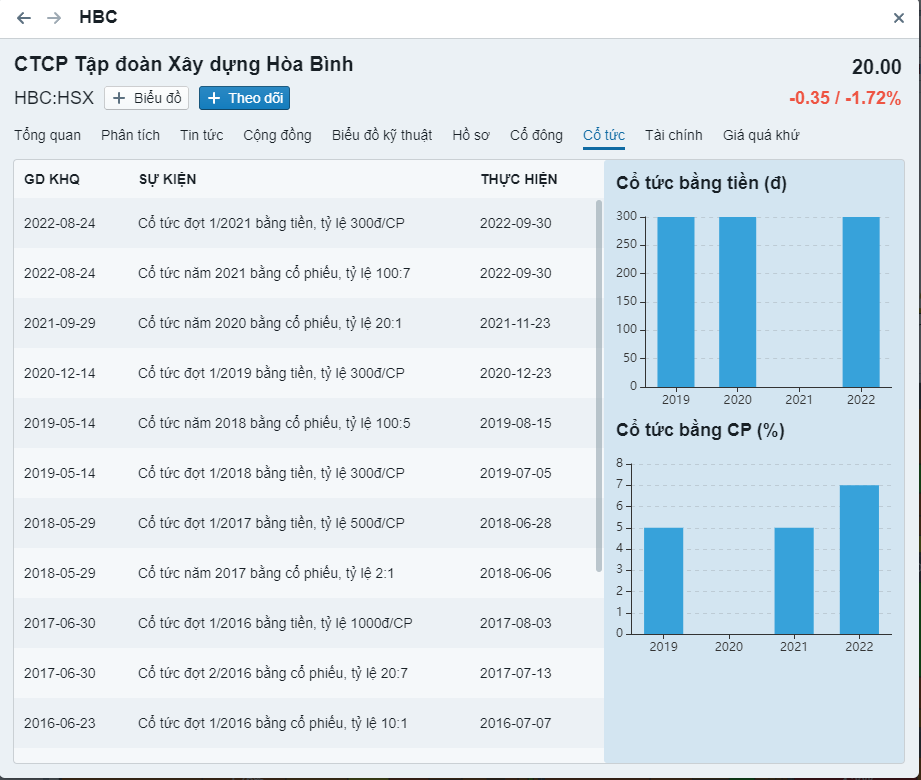921x780 pixels.
Task: Select the 2022-08-24 cash dividend 300đ/CP row
Action: tap(300, 223)
